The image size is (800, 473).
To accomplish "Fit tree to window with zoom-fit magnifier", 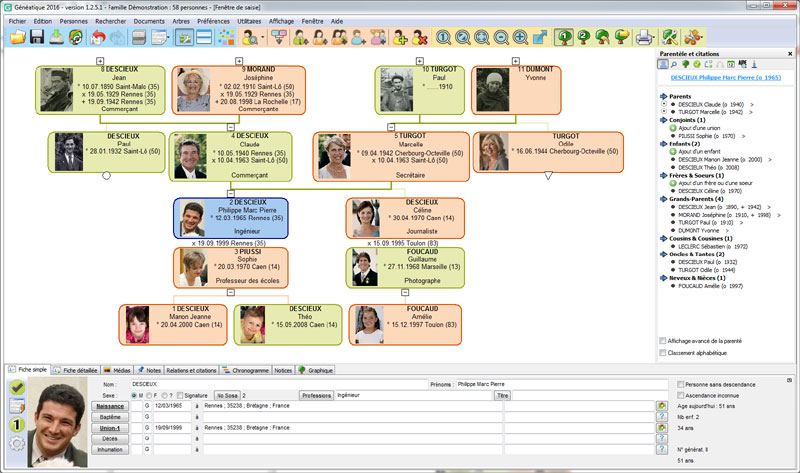I will click(482, 37).
